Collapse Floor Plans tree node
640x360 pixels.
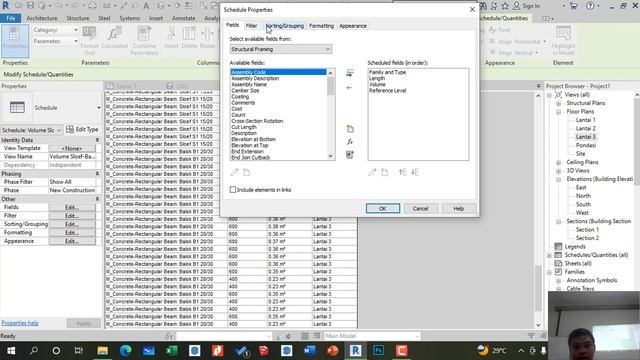[558, 112]
